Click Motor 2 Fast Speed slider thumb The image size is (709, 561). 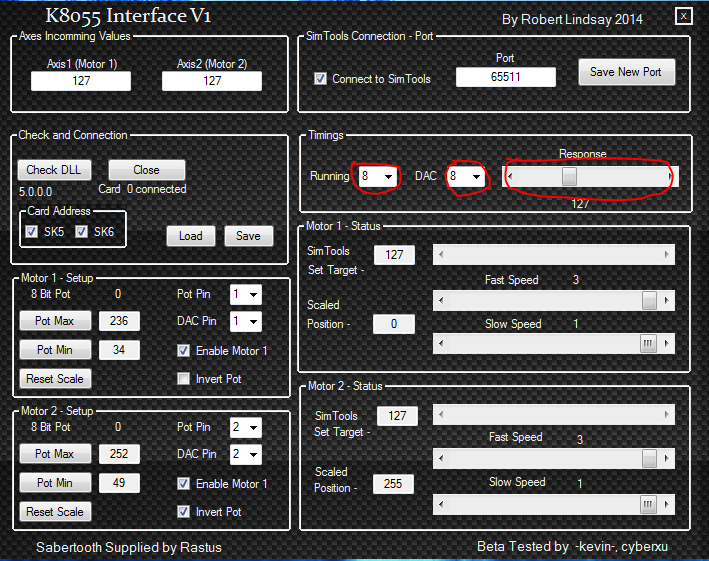click(649, 458)
